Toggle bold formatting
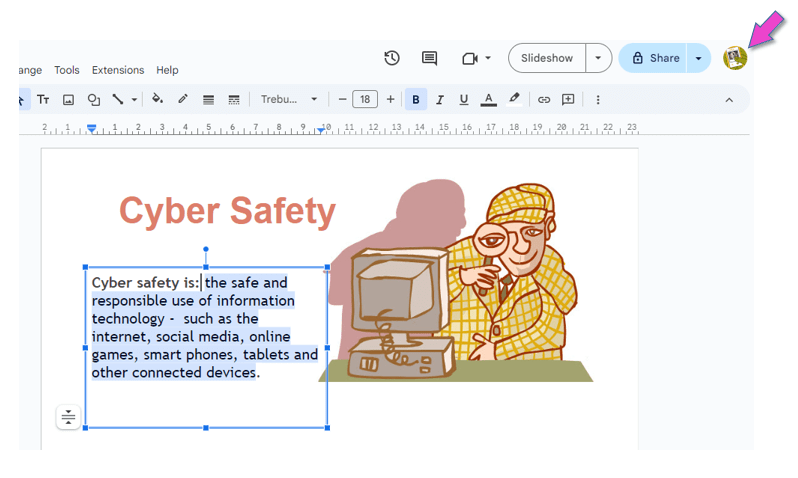The image size is (798, 478). [x=416, y=100]
